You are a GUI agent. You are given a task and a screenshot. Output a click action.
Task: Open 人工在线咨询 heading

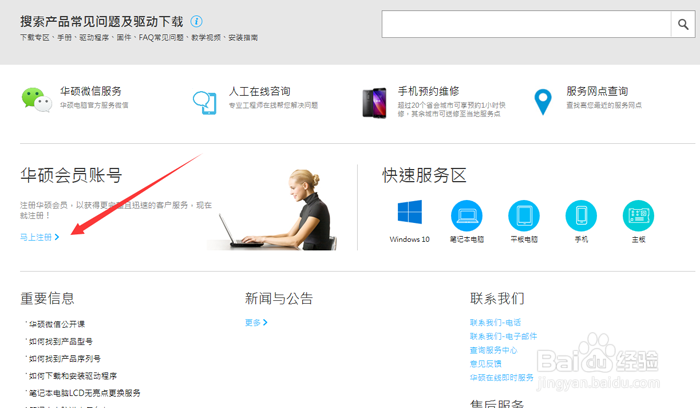[x=259, y=91]
